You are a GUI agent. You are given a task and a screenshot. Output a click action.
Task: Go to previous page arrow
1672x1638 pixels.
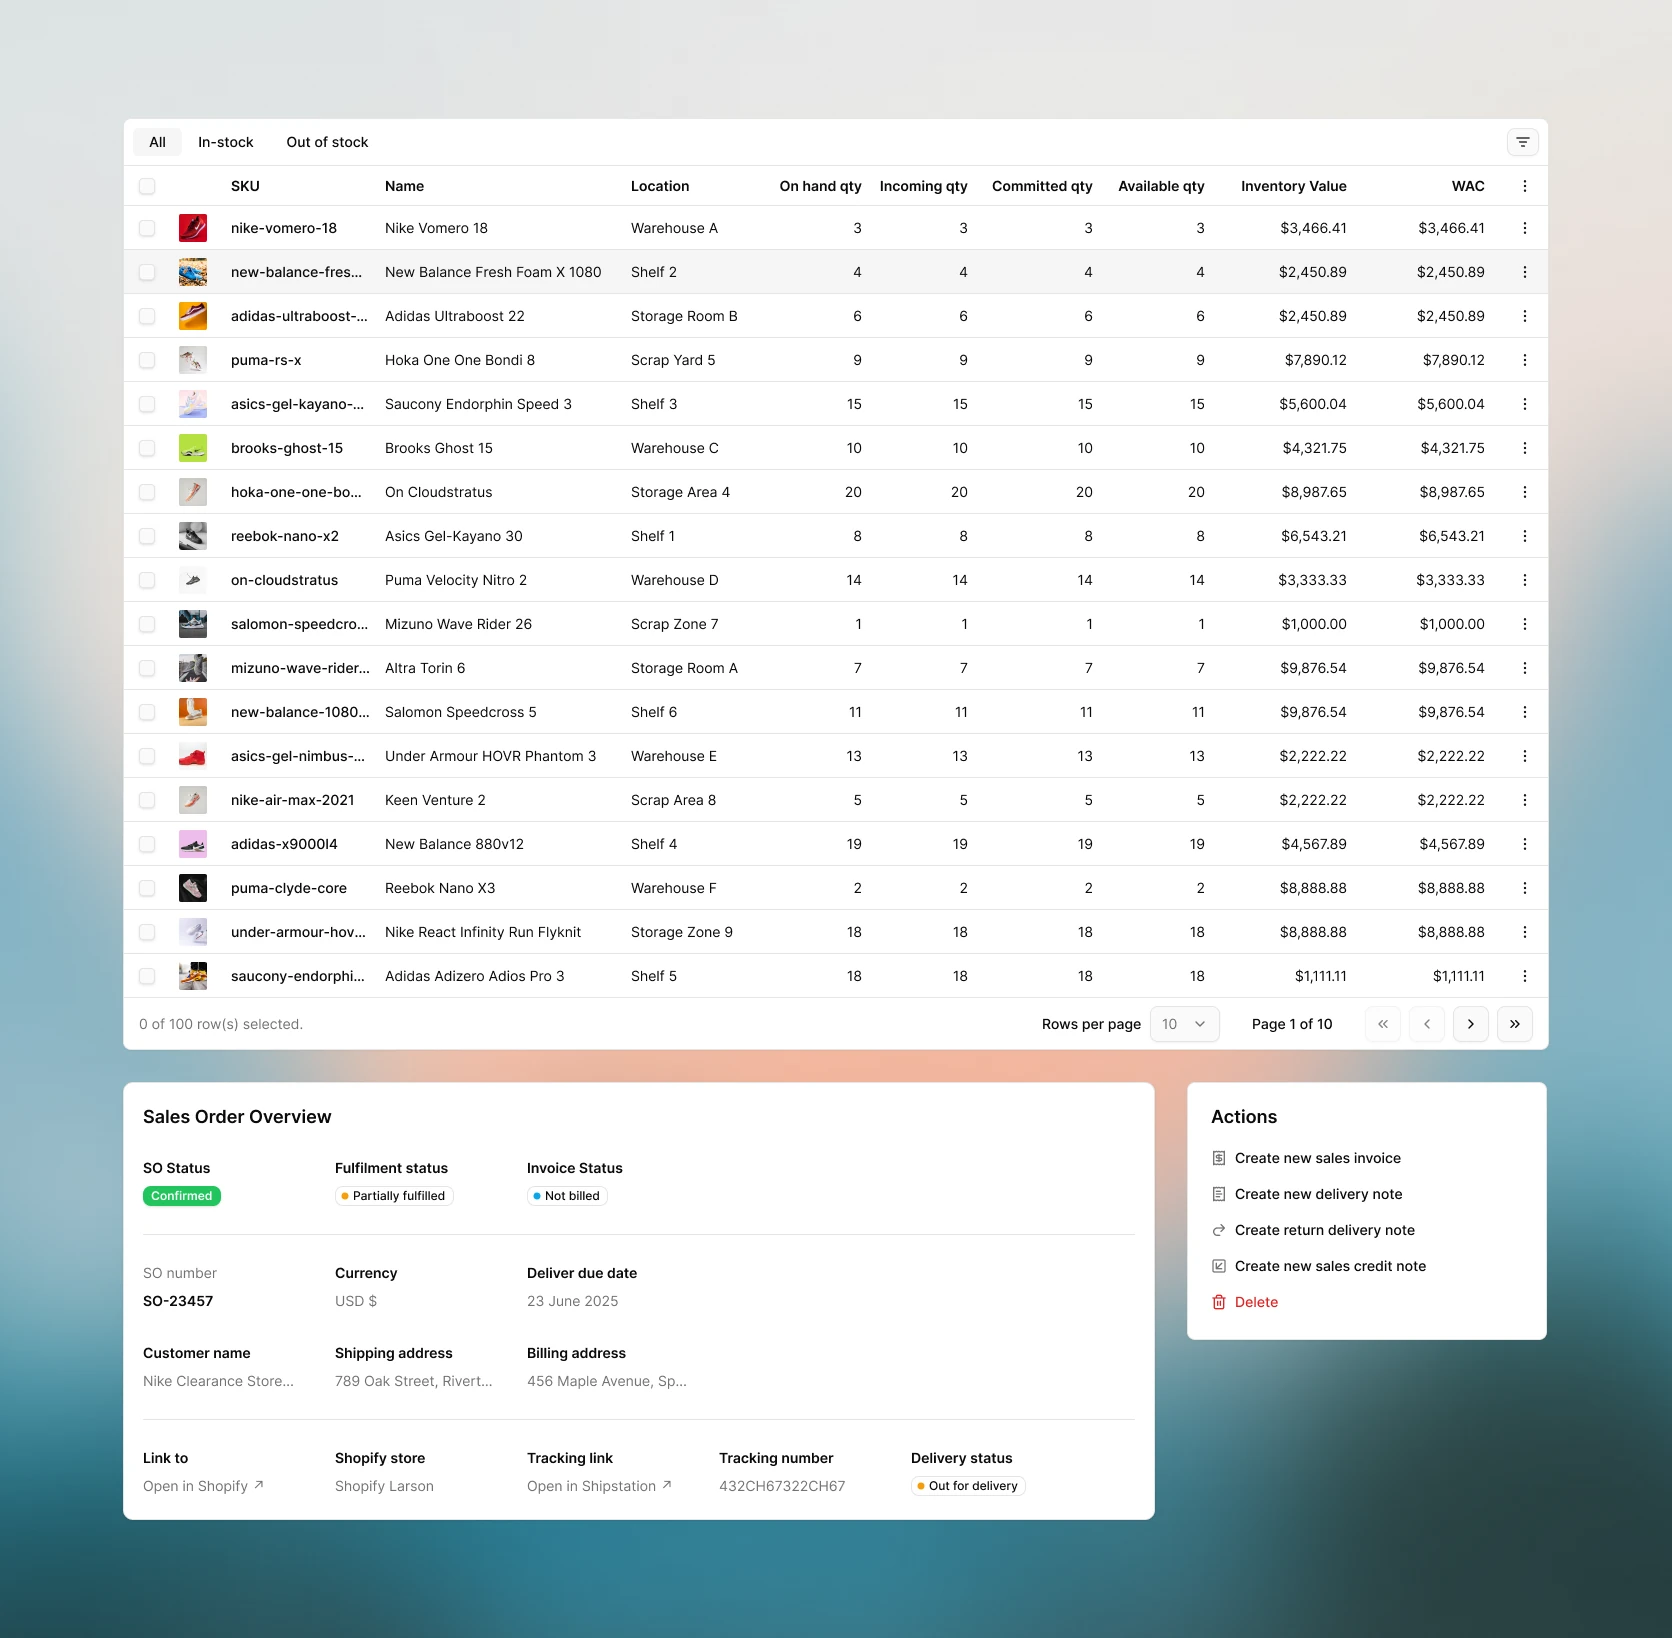[1427, 1024]
